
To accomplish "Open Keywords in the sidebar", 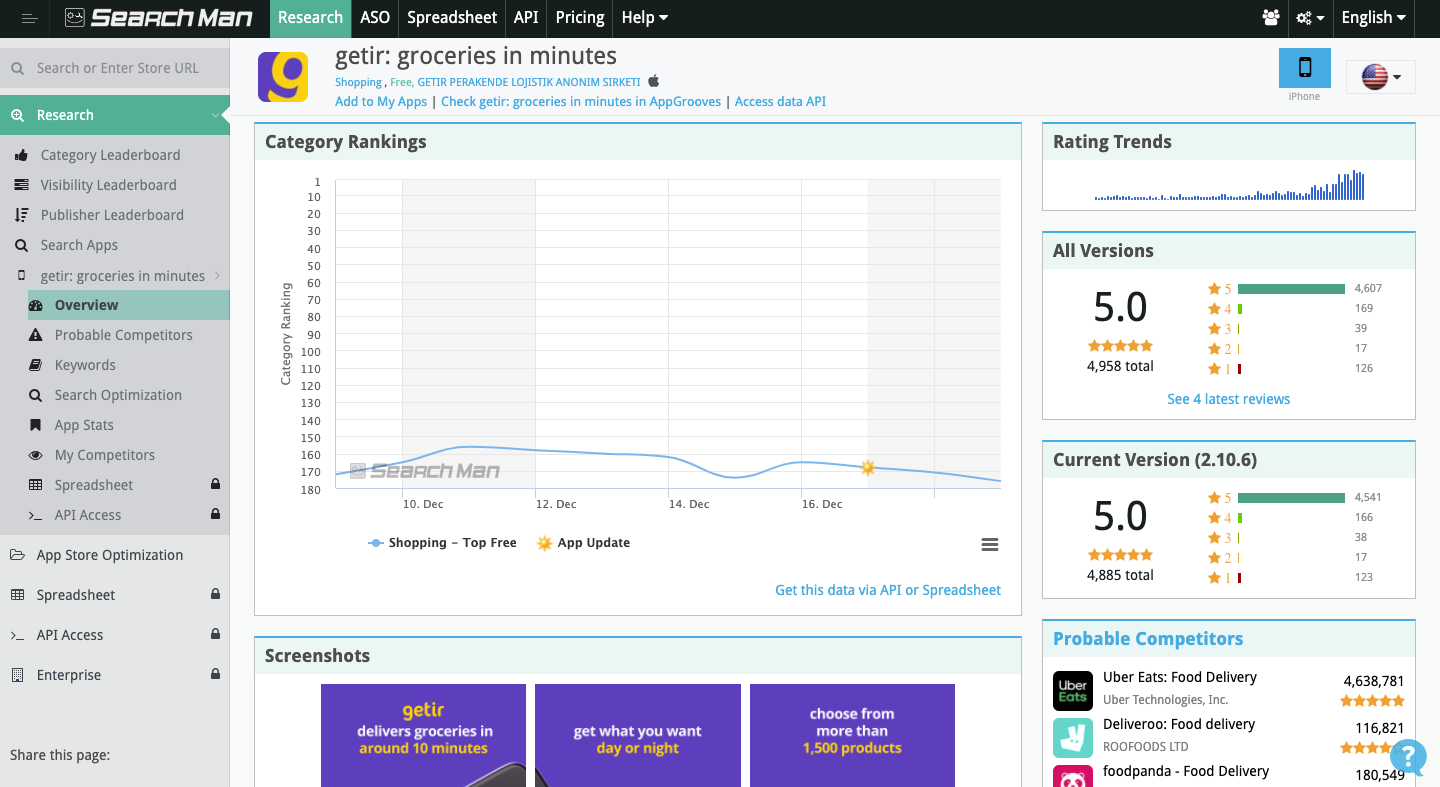I will coord(85,365).
